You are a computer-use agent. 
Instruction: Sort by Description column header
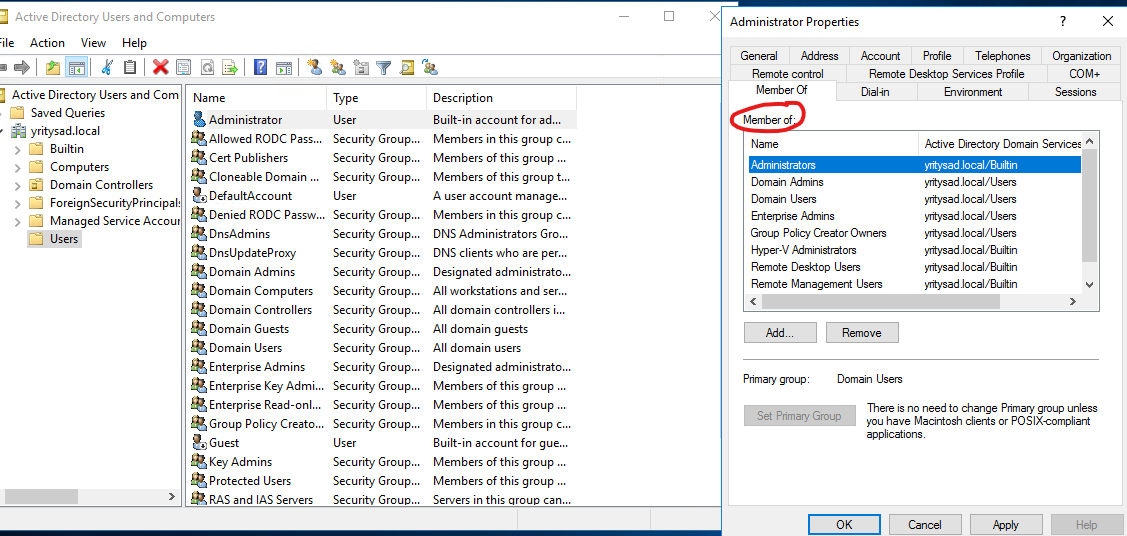point(501,98)
